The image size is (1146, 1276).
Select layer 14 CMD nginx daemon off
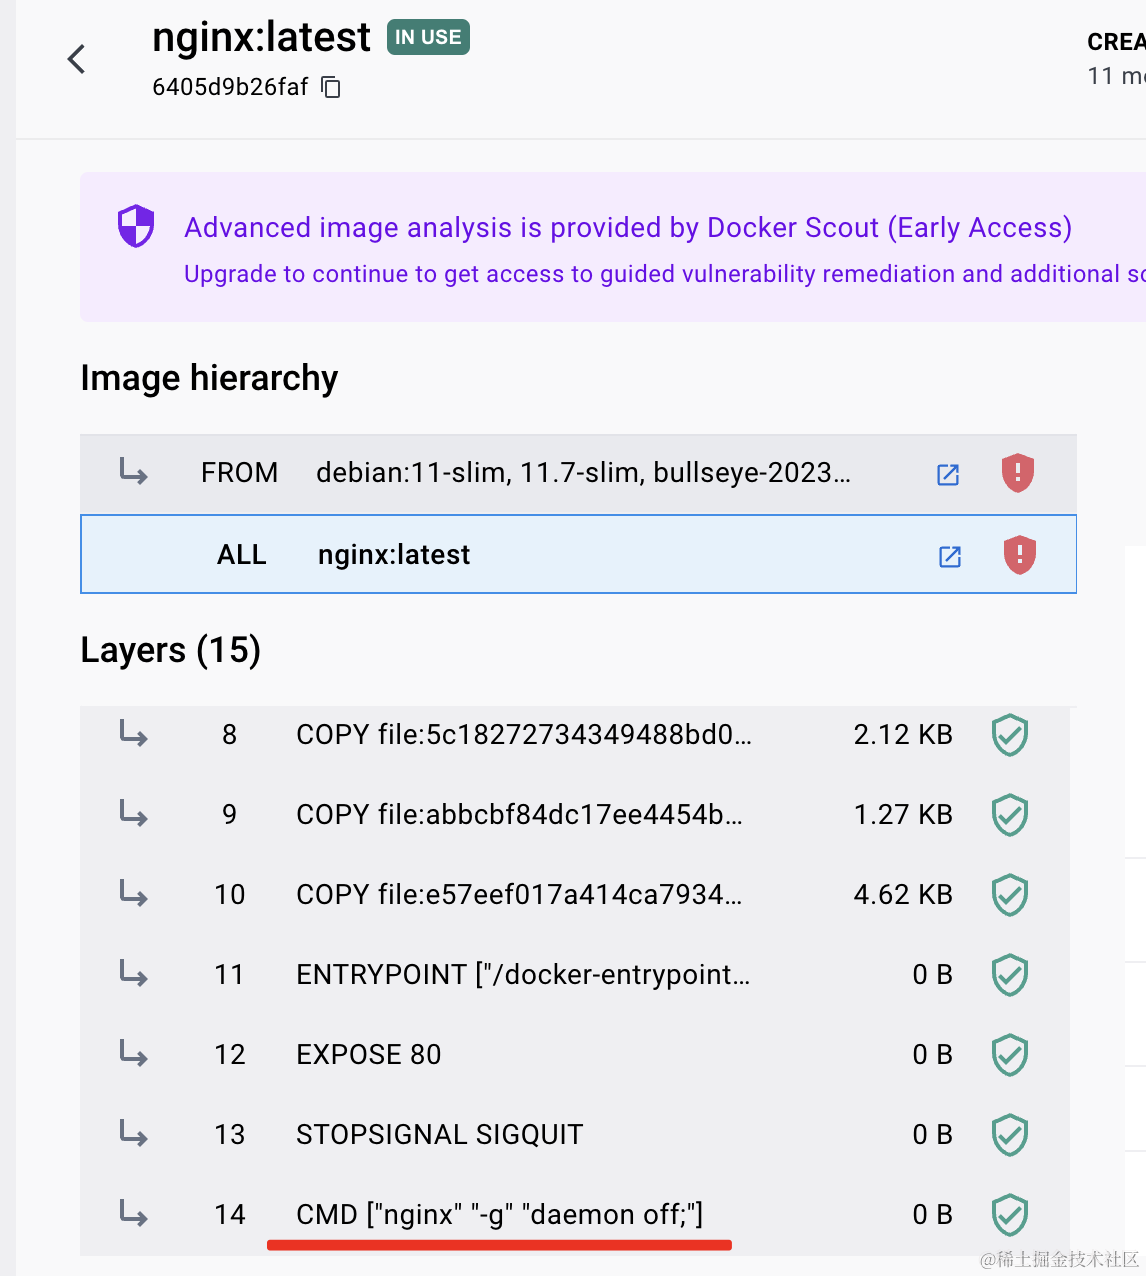pyautogui.click(x=499, y=1215)
